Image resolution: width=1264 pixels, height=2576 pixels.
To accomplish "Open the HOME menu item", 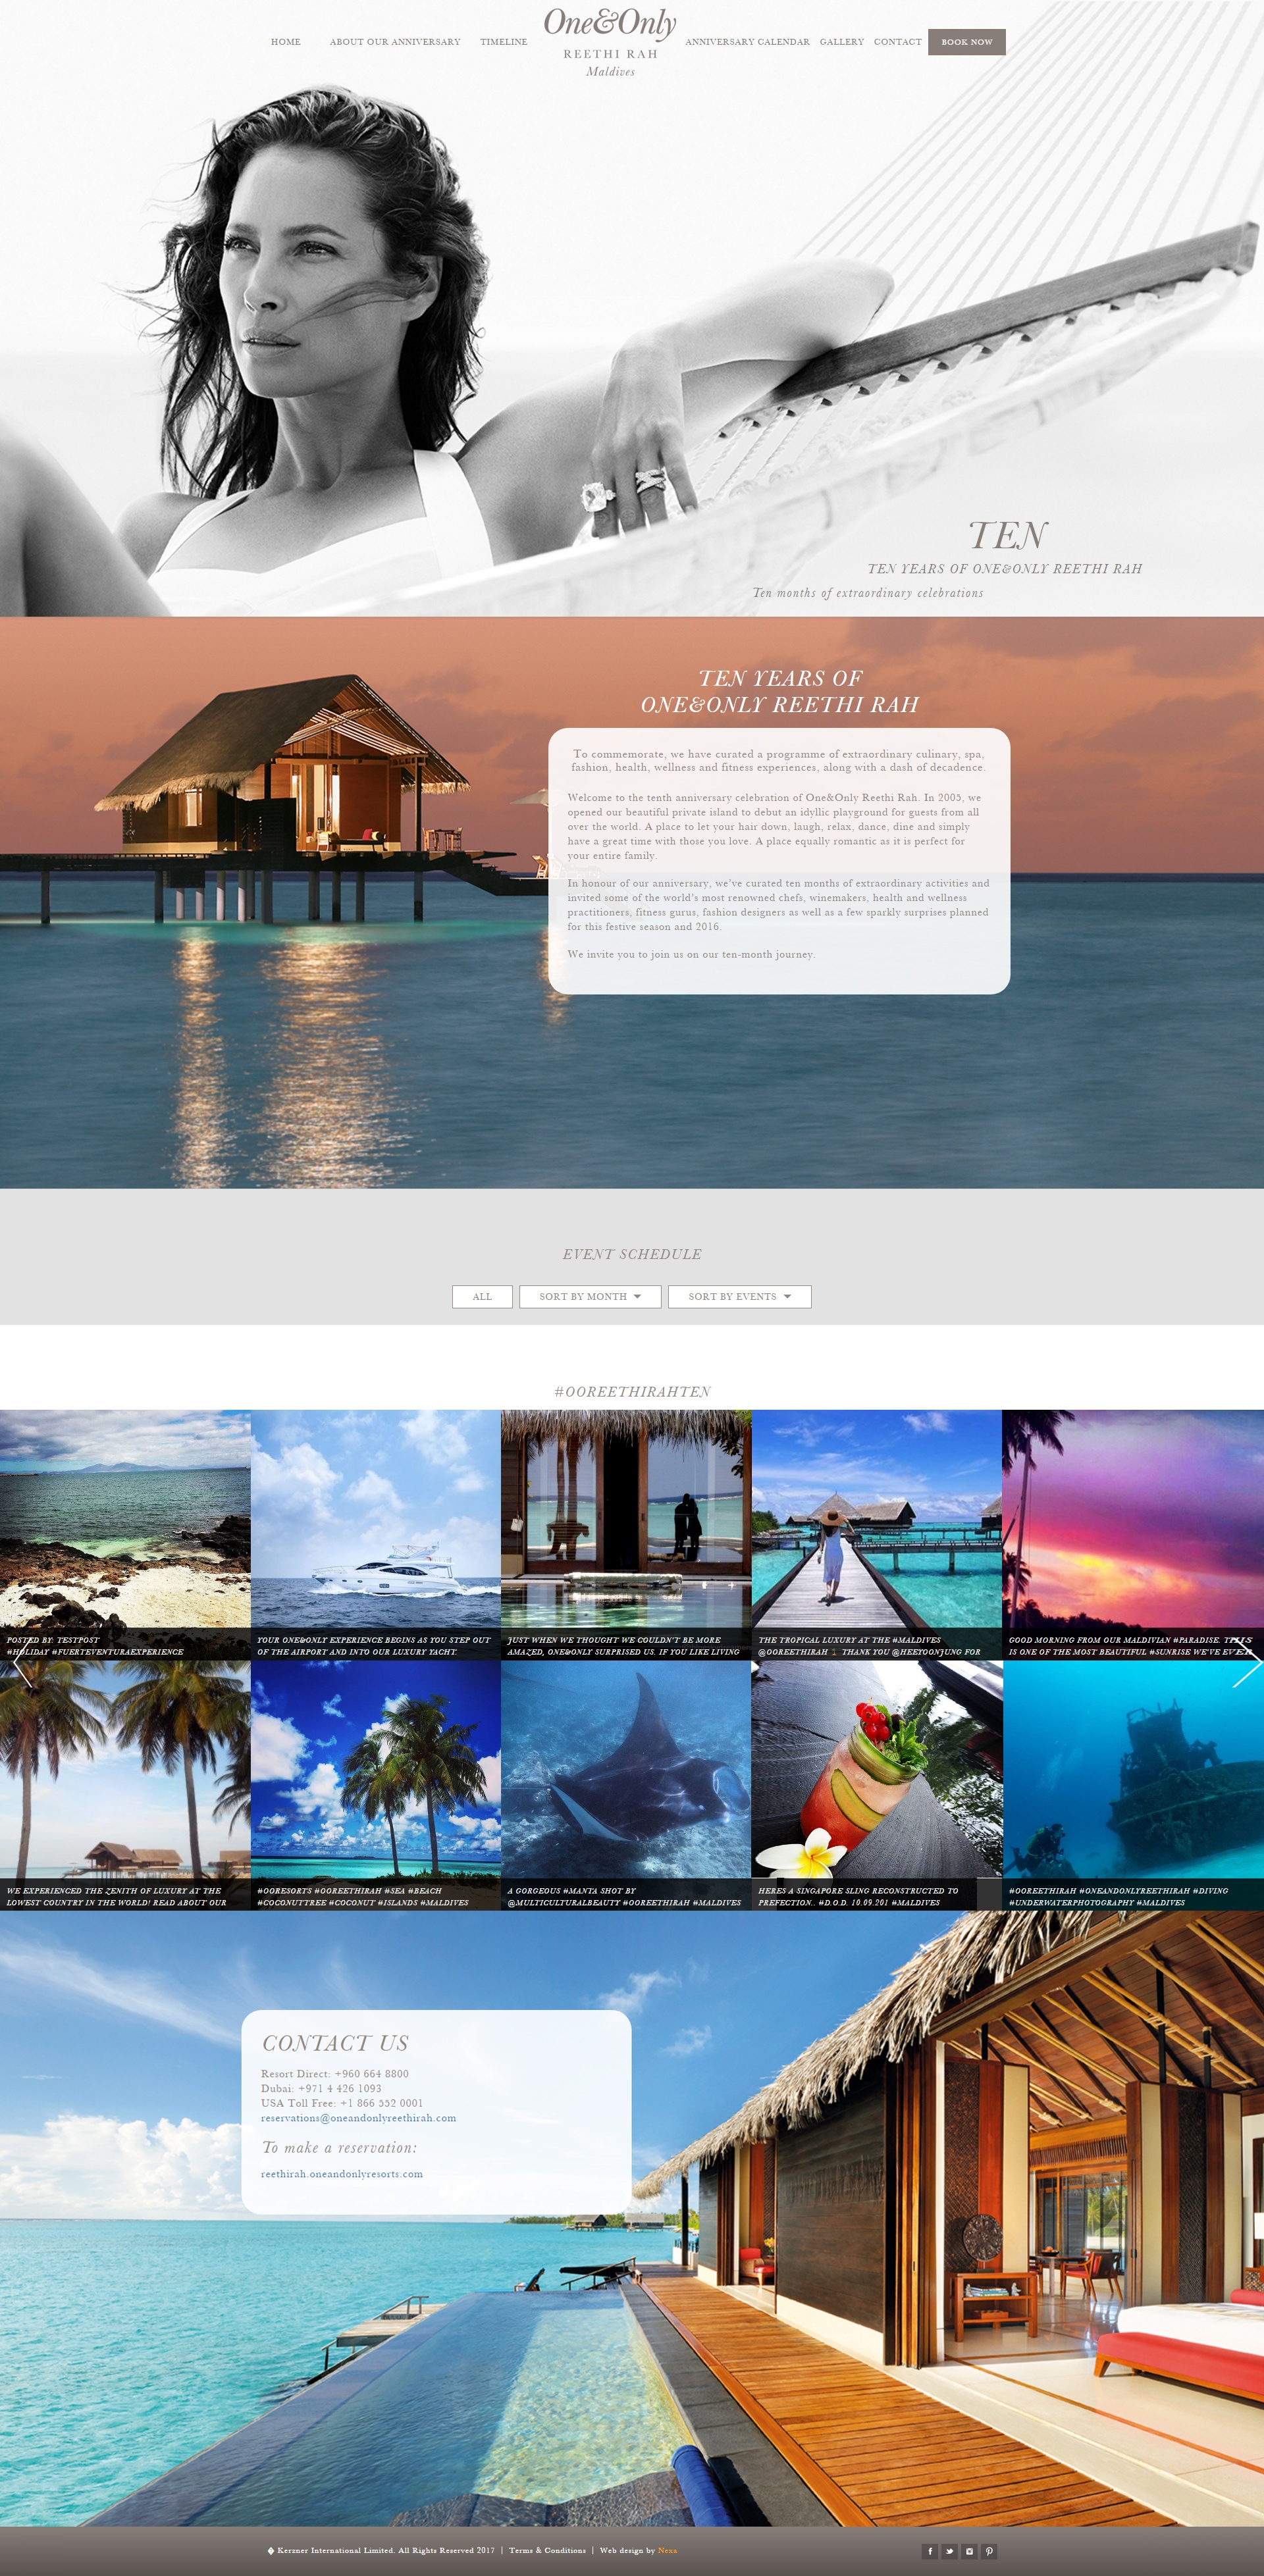I will click(x=286, y=42).
